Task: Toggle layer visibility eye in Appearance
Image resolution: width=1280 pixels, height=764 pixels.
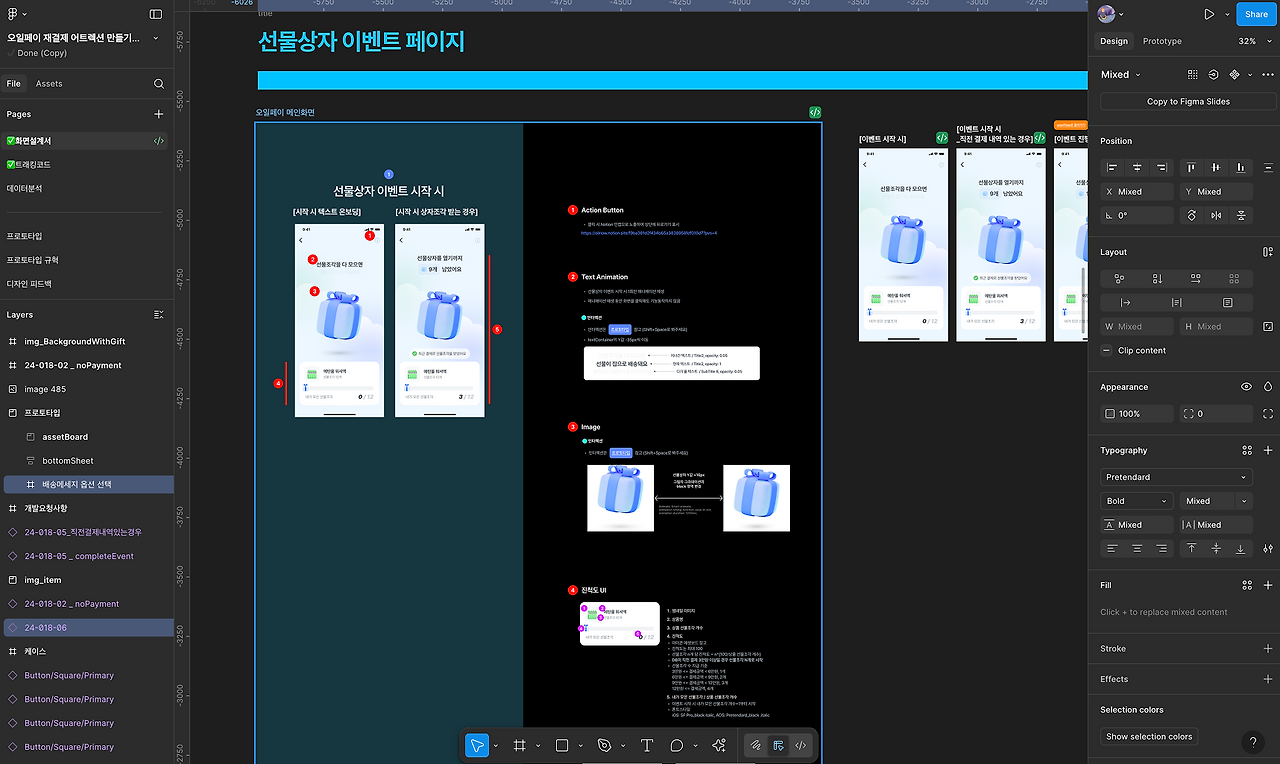Action: click(x=1246, y=386)
